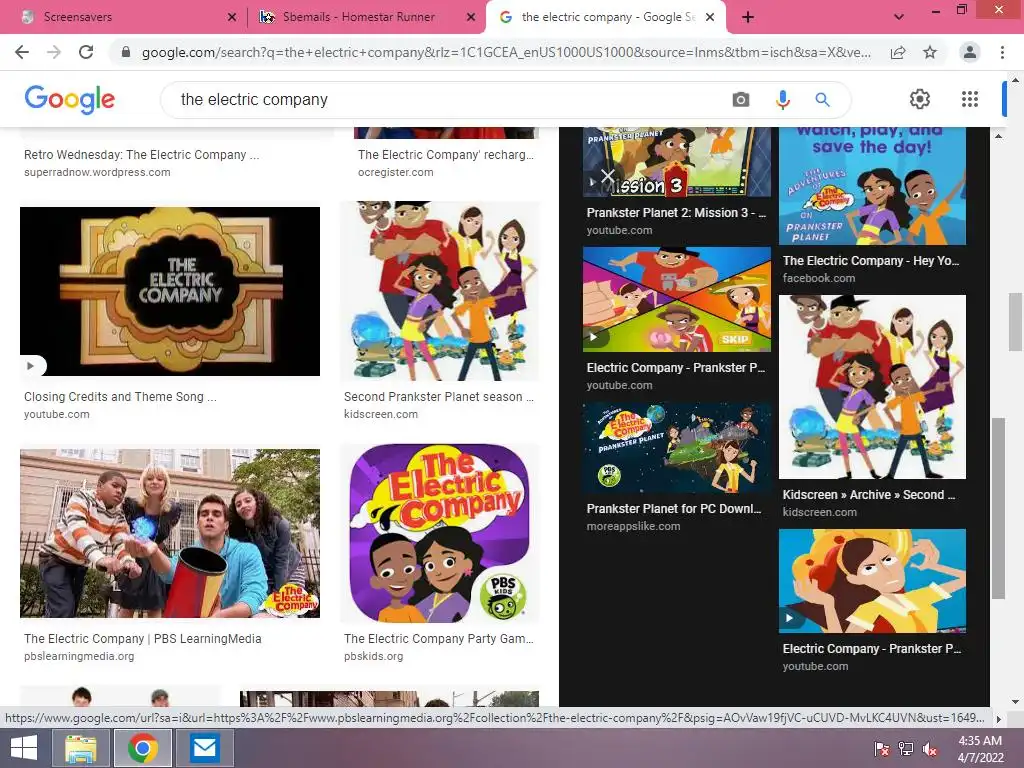Open the Mail app from taskbar
The image size is (1024, 768).
point(205,748)
